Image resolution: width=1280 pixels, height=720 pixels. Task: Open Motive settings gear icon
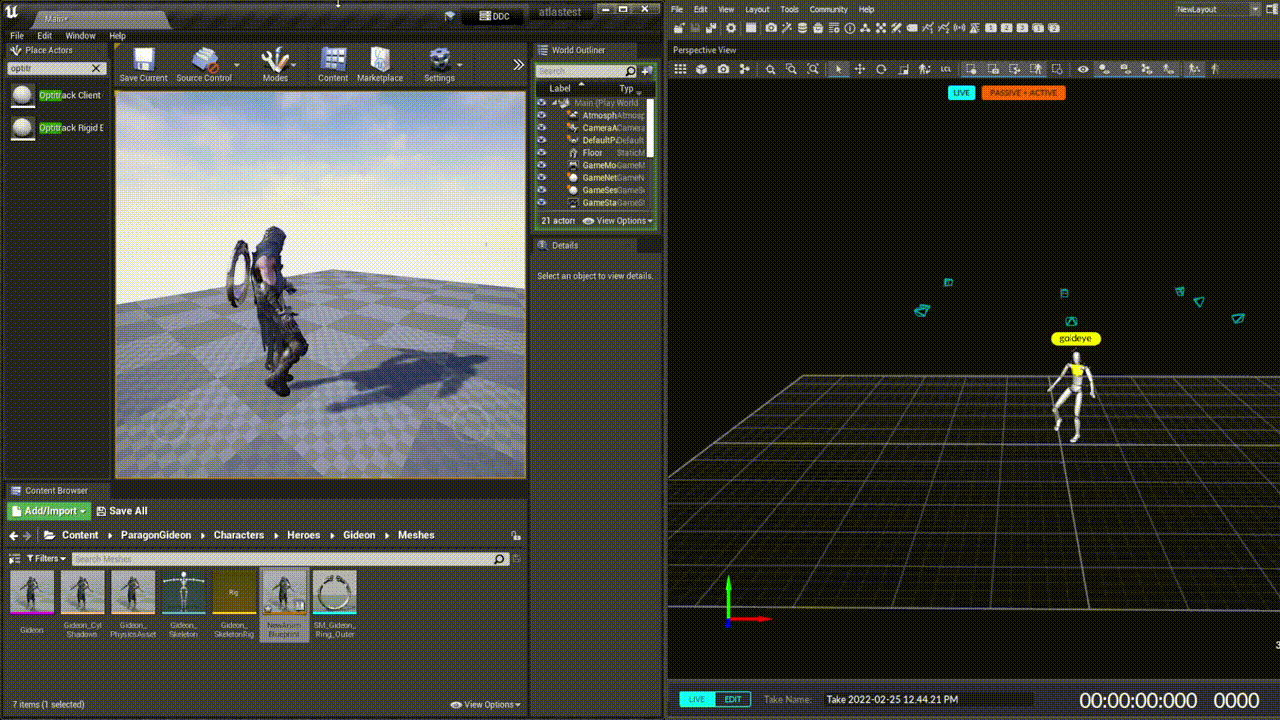pos(730,28)
